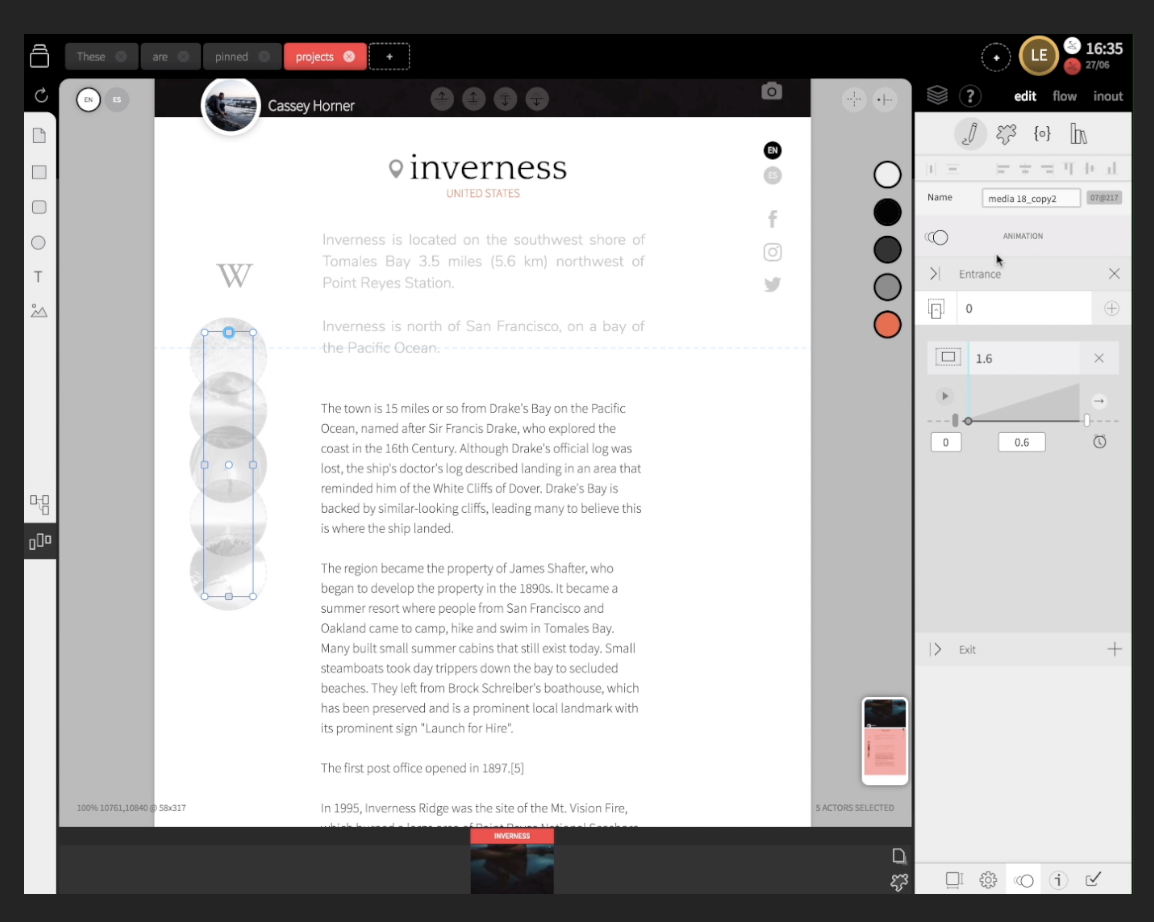Click the puzzle icon below canvas
1154x922 pixels.
point(899,882)
